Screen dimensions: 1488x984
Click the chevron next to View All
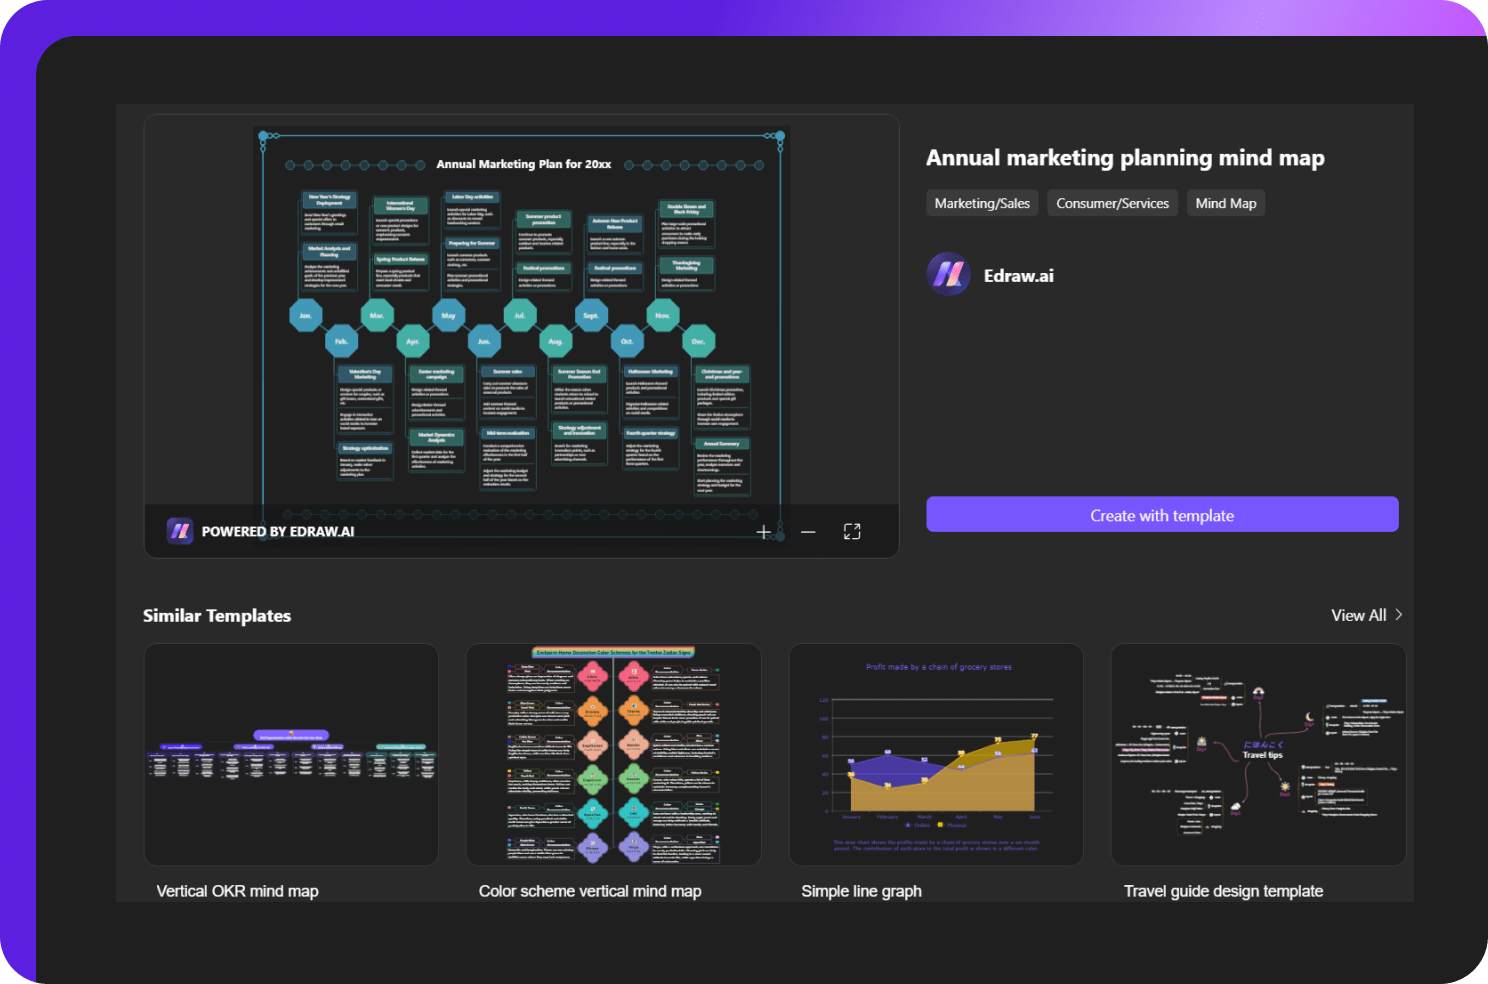pyautogui.click(x=1398, y=615)
